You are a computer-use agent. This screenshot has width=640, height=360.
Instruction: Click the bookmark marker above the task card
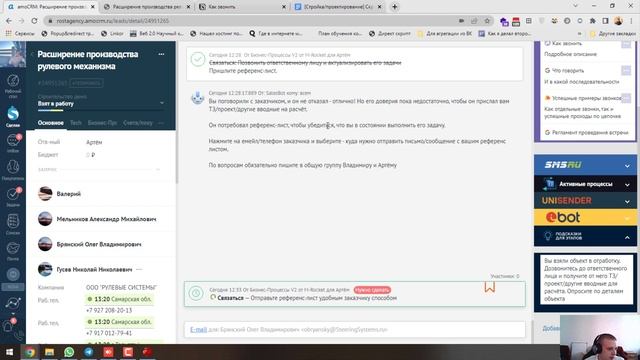pyautogui.click(x=490, y=287)
